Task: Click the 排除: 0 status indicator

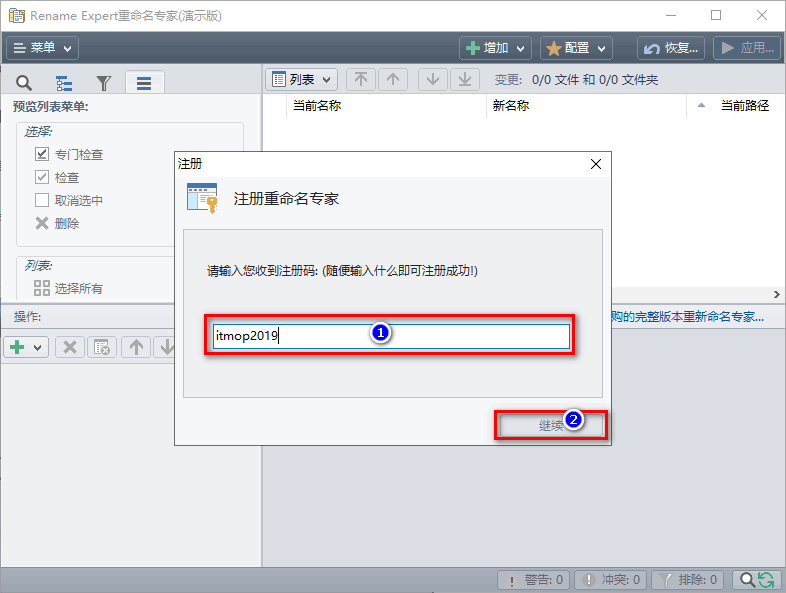Action: tap(688, 580)
